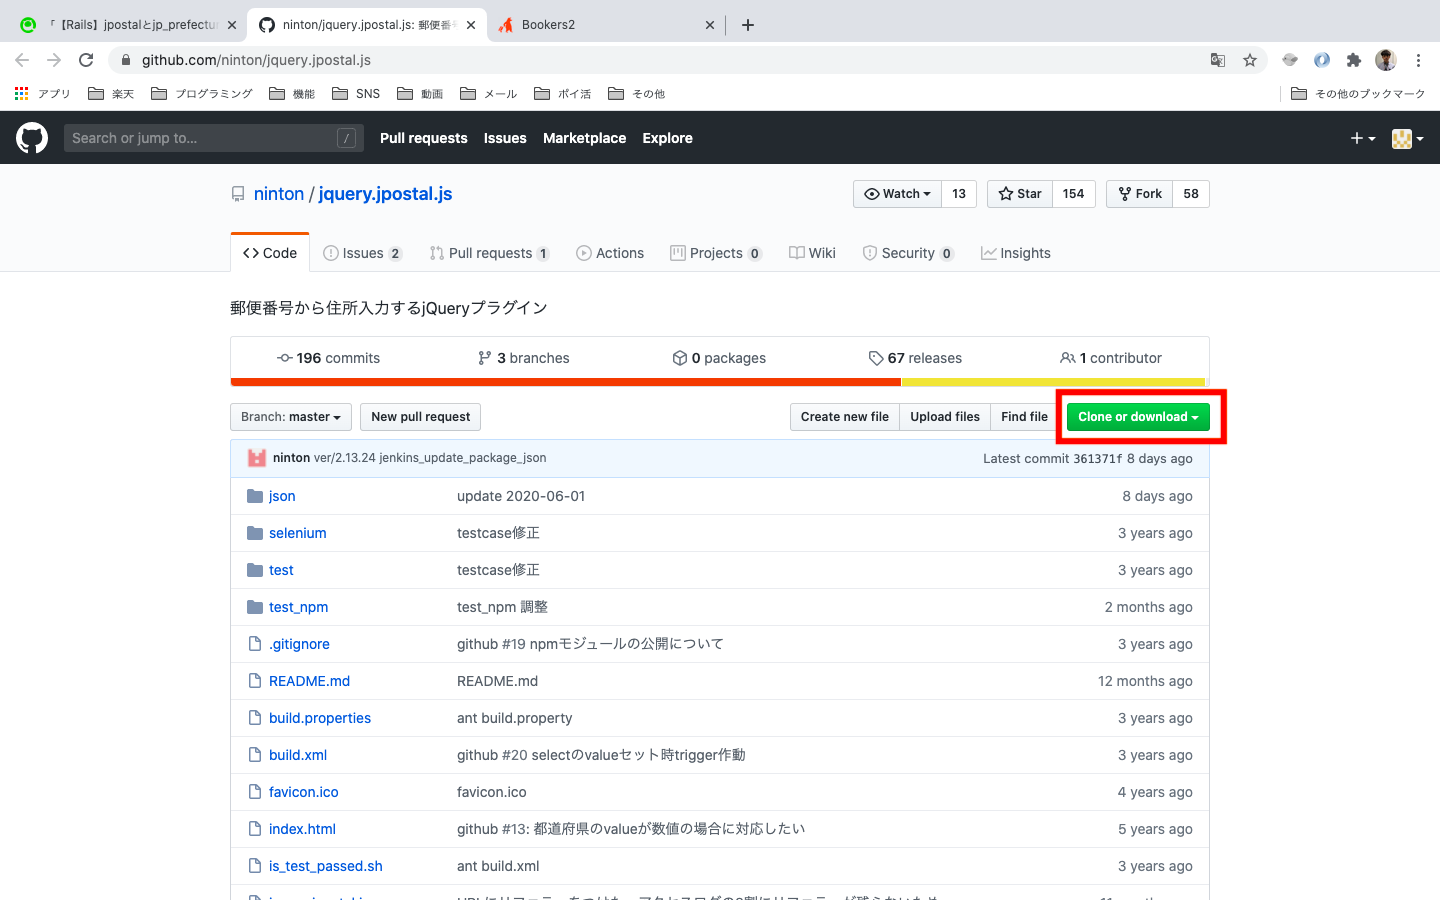Open the GitHub home logo
Viewport: 1440px width, 900px height.
pyautogui.click(x=32, y=138)
